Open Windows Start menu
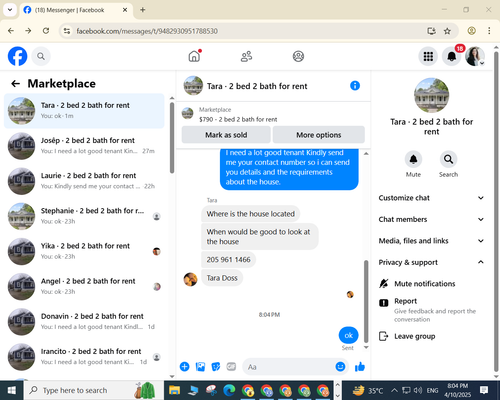Viewport: 500px width, 400px height. (12, 390)
